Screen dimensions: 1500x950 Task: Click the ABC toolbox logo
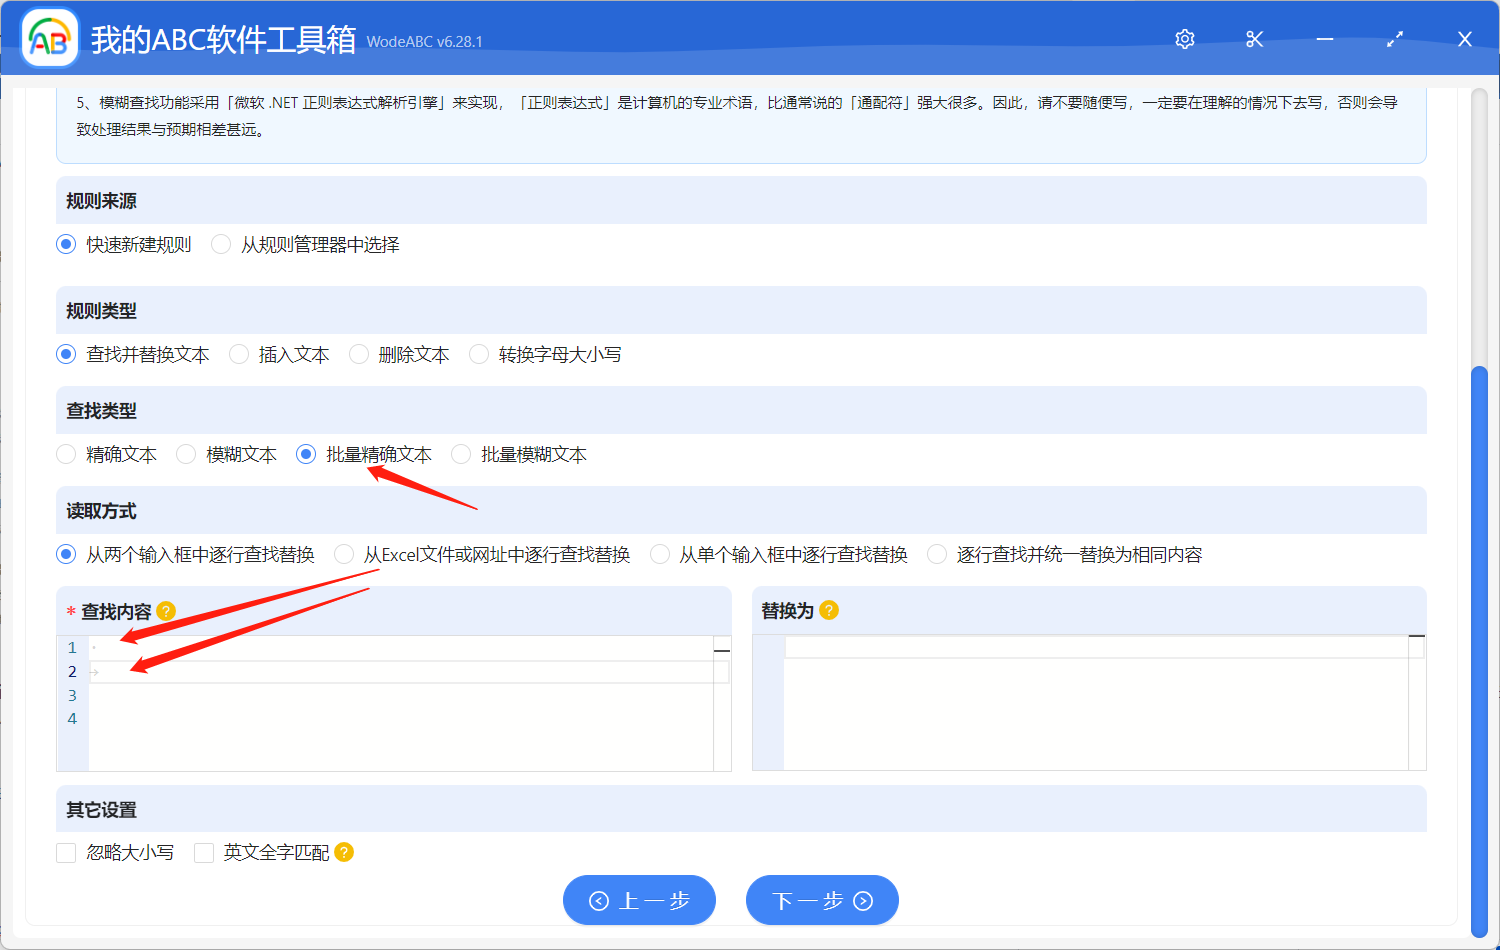point(49,39)
